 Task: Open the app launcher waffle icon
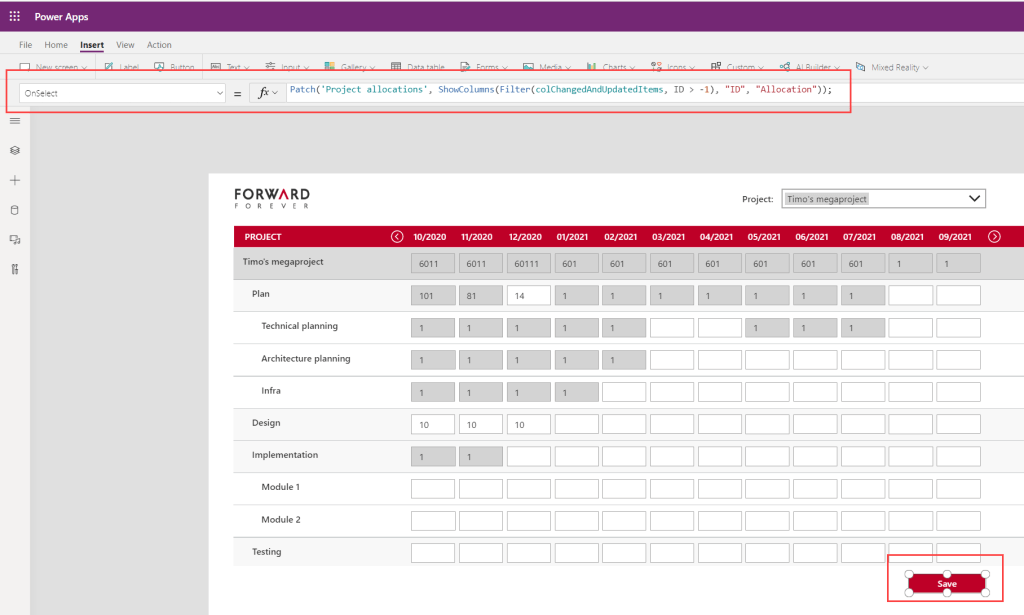coord(14,17)
